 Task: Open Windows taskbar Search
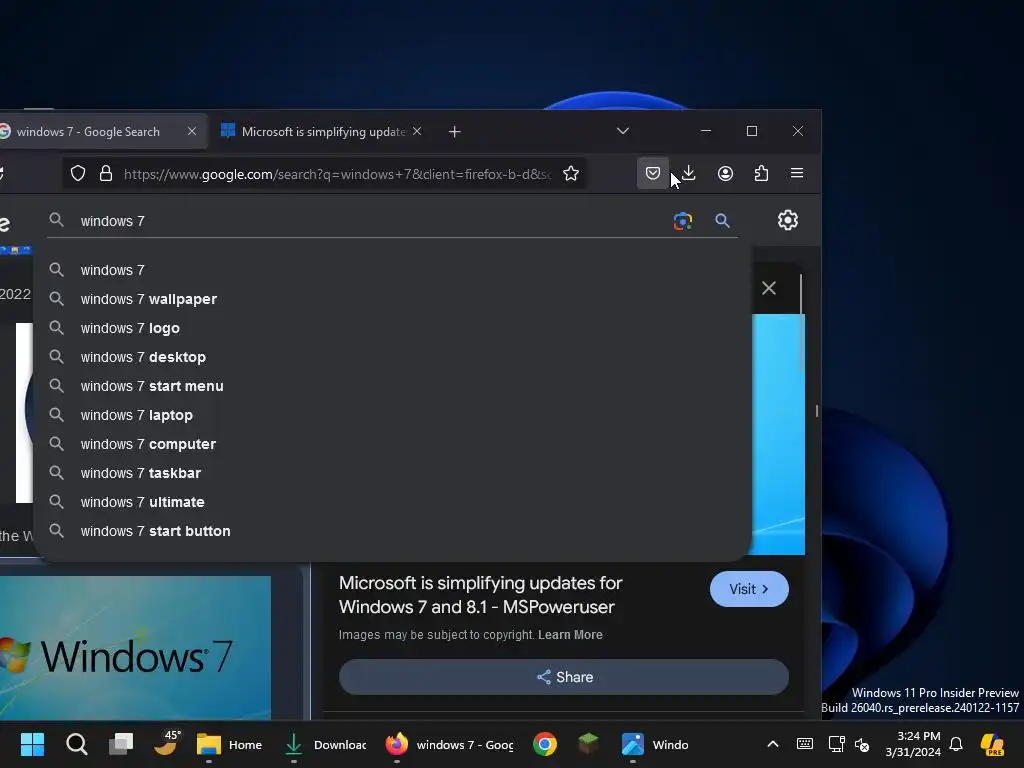[x=76, y=744]
